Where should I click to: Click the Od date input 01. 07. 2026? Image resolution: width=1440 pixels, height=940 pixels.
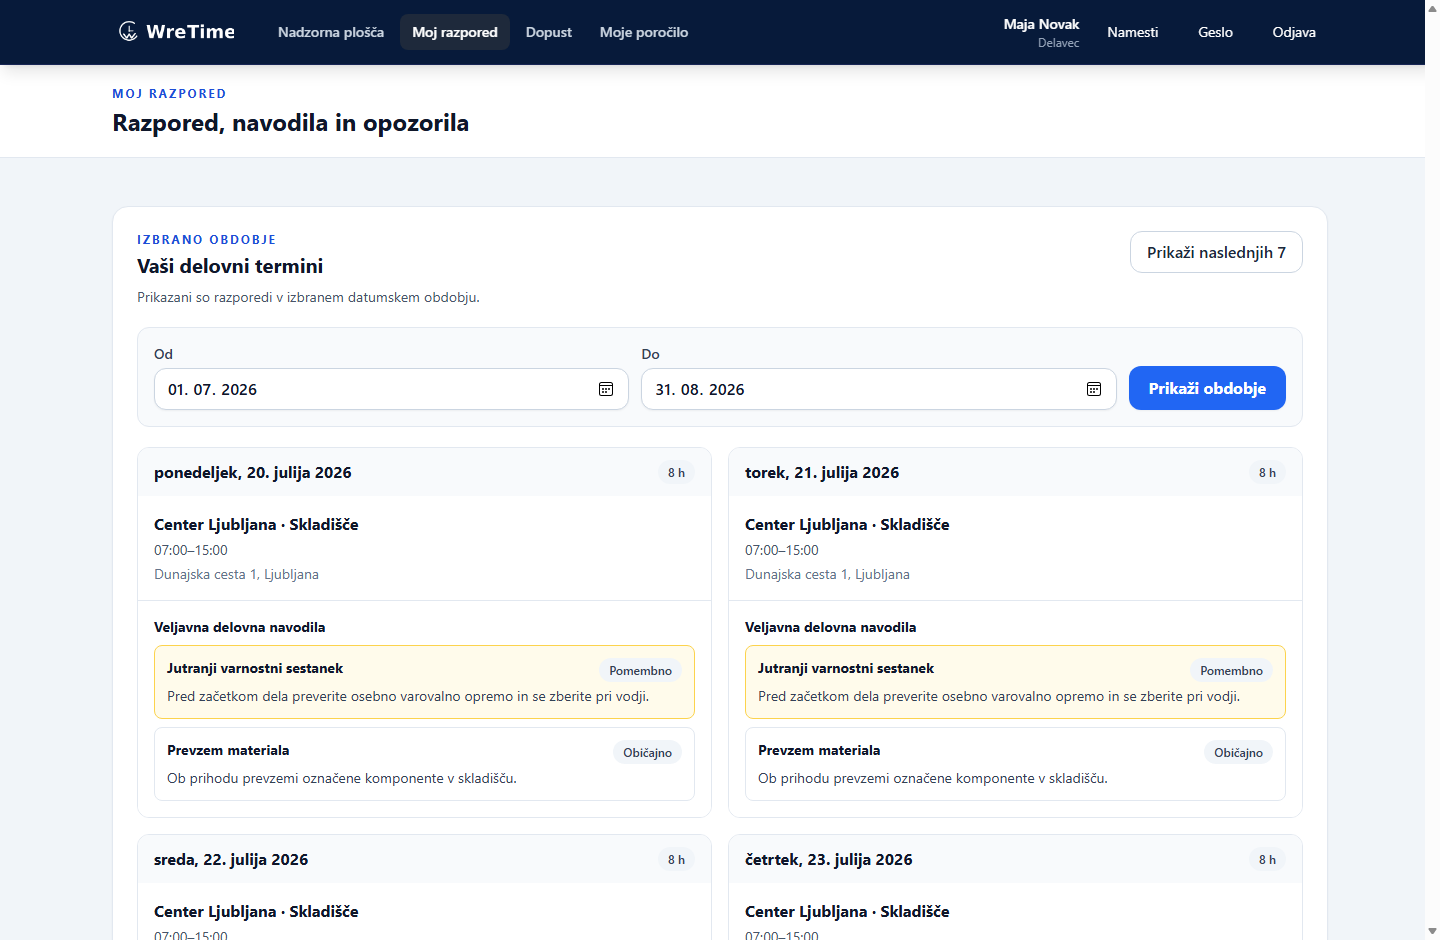[x=391, y=389]
